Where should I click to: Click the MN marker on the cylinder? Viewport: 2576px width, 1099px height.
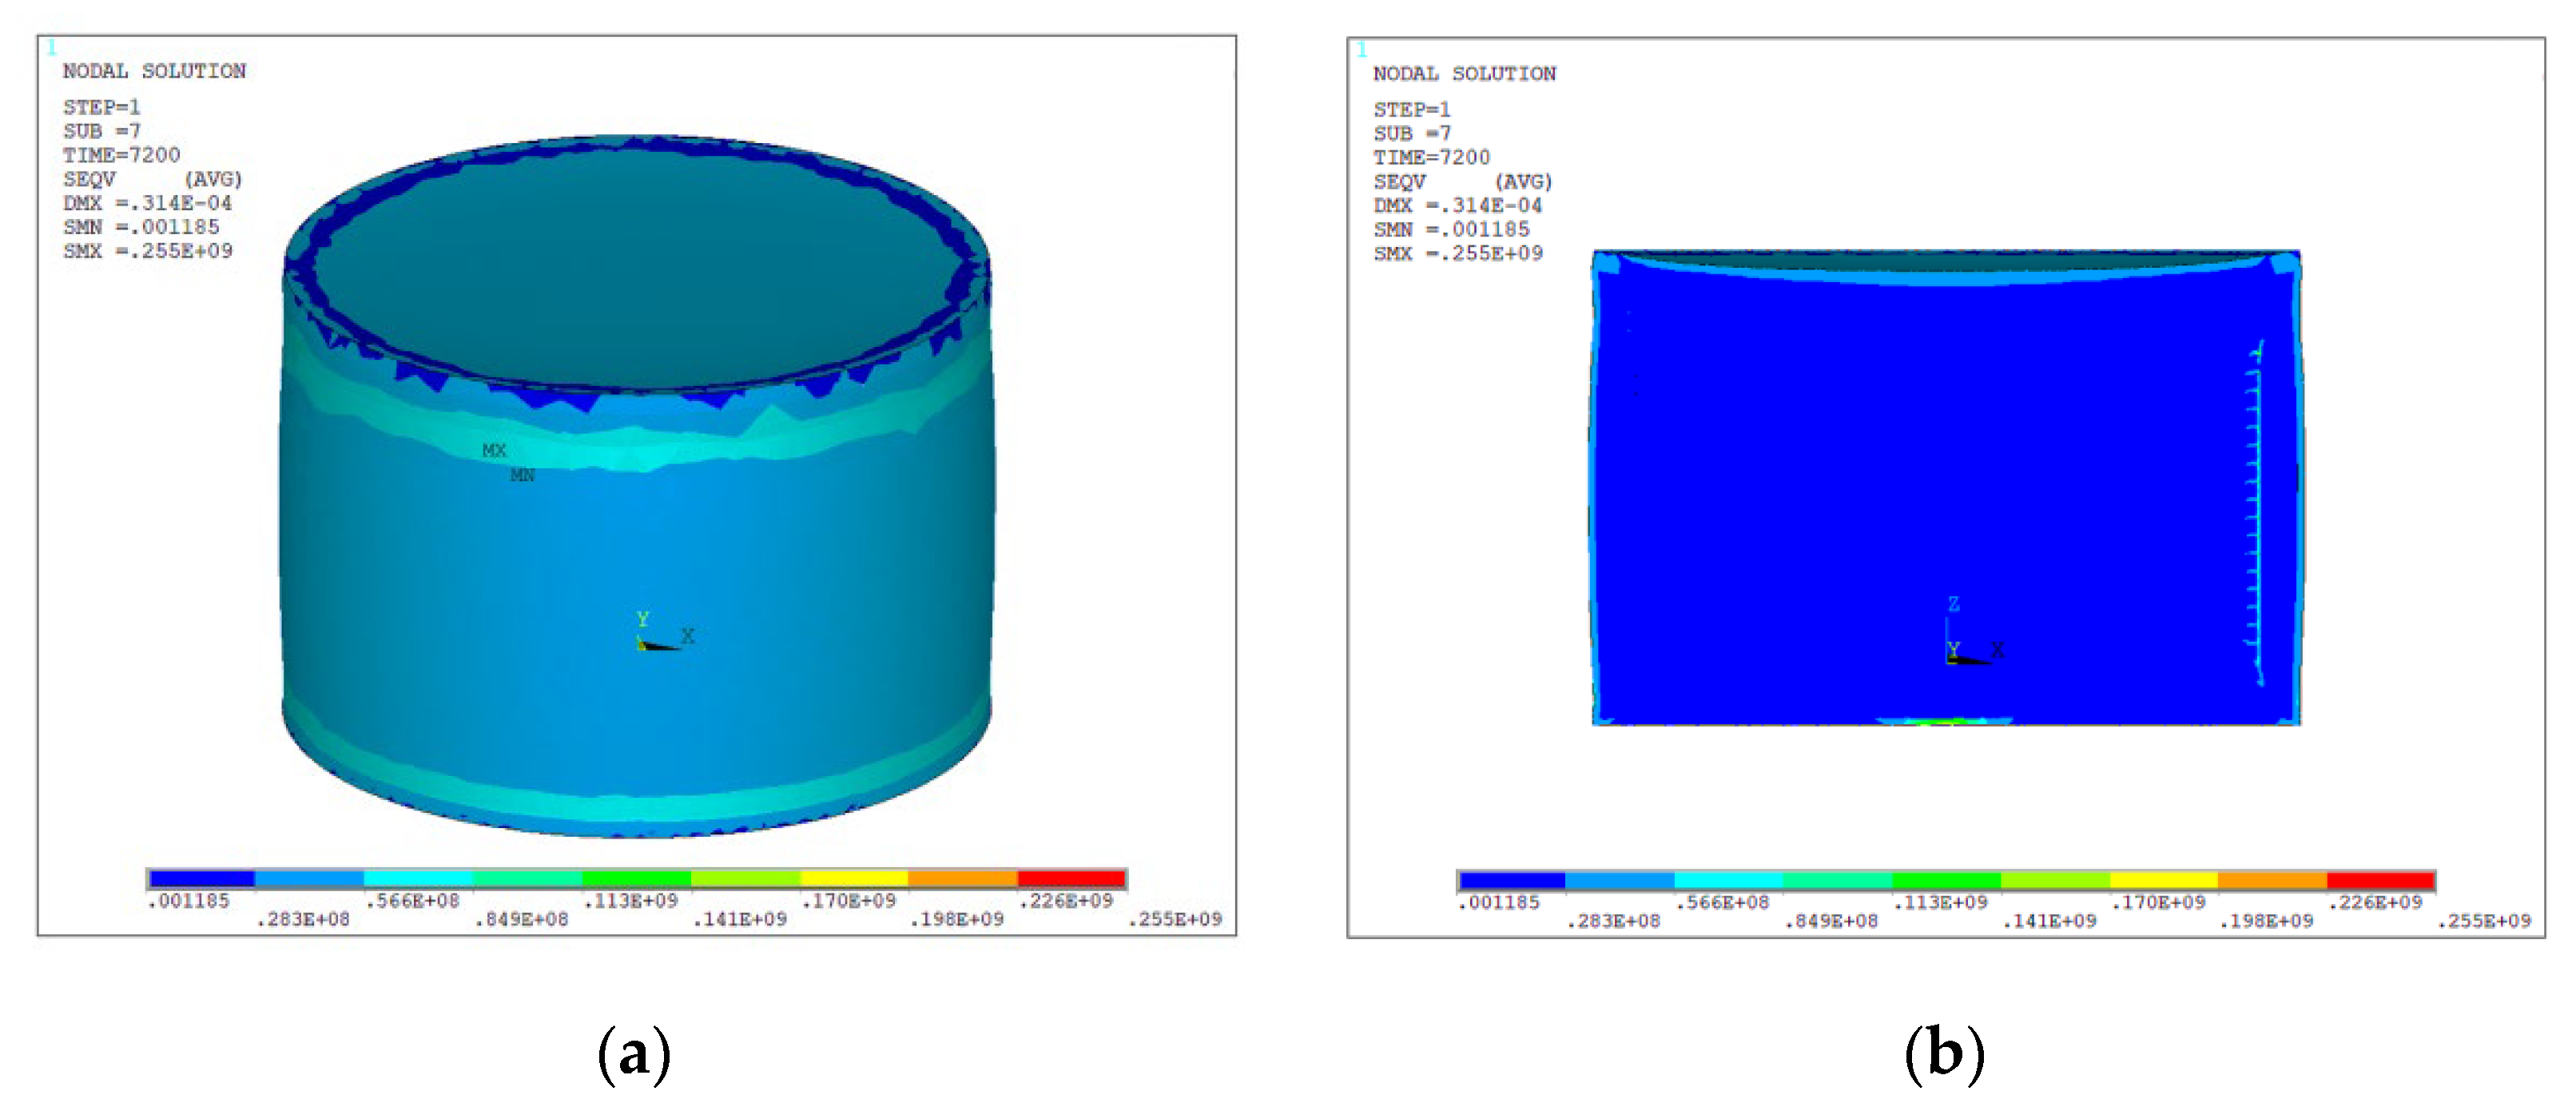(522, 475)
